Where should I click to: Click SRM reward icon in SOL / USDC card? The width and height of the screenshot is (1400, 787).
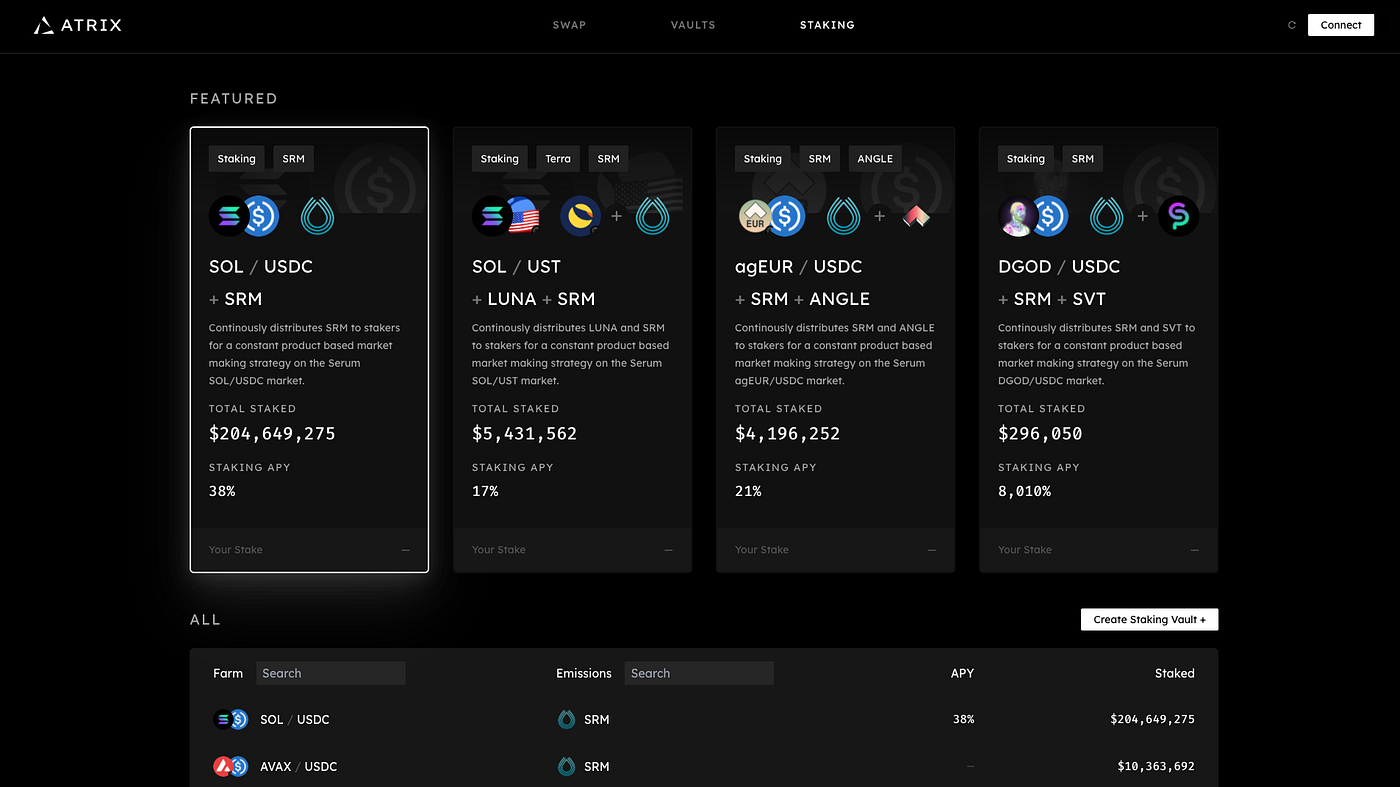pyautogui.click(x=318, y=216)
